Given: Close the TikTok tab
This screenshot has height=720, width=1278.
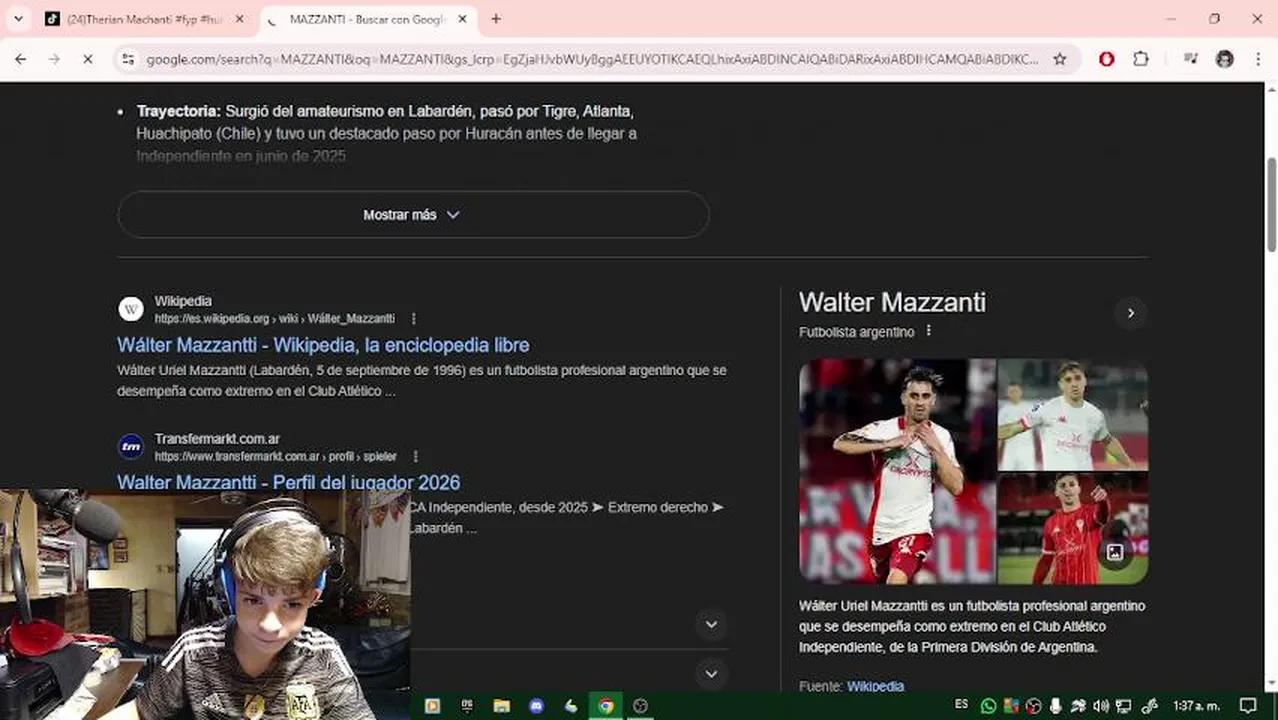Looking at the screenshot, I should pyautogui.click(x=239, y=19).
